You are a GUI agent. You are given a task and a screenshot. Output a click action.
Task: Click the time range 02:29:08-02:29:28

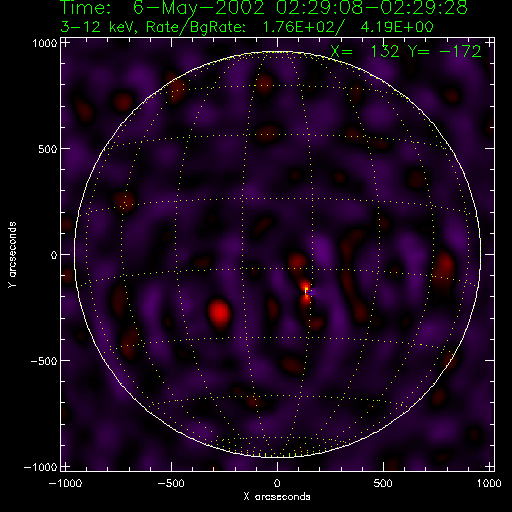pyautogui.click(x=372, y=8)
